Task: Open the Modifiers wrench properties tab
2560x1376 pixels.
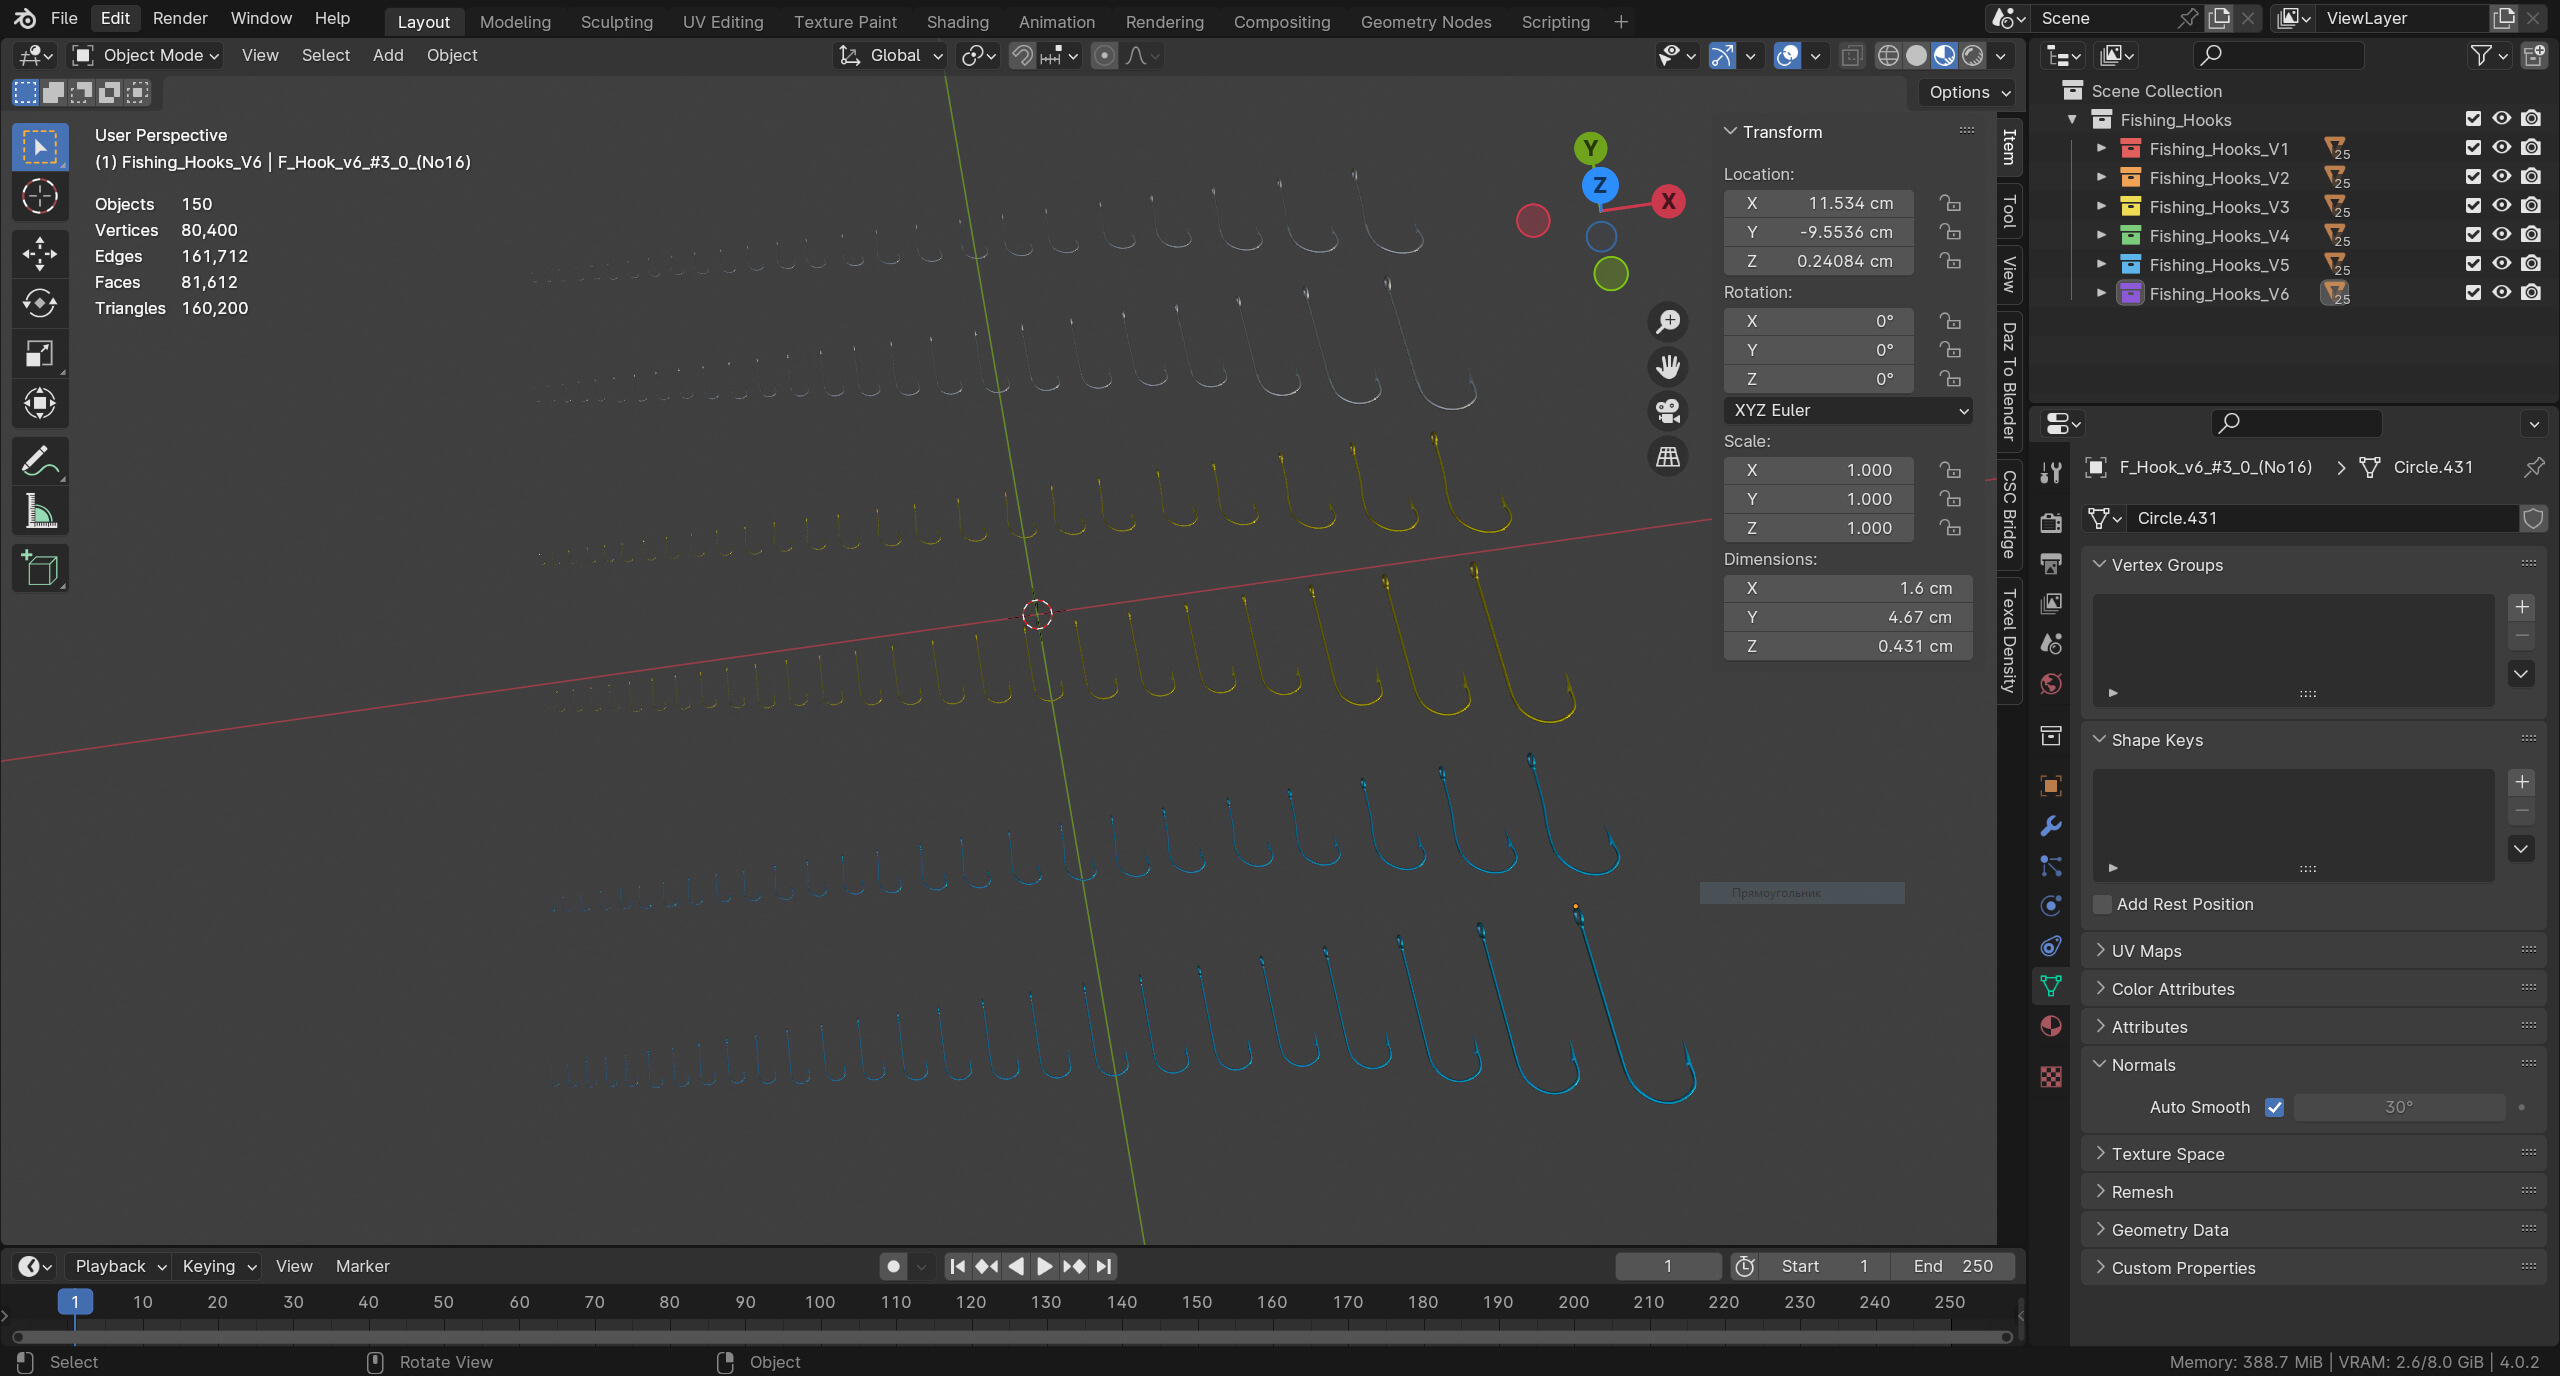Action: point(2051,826)
